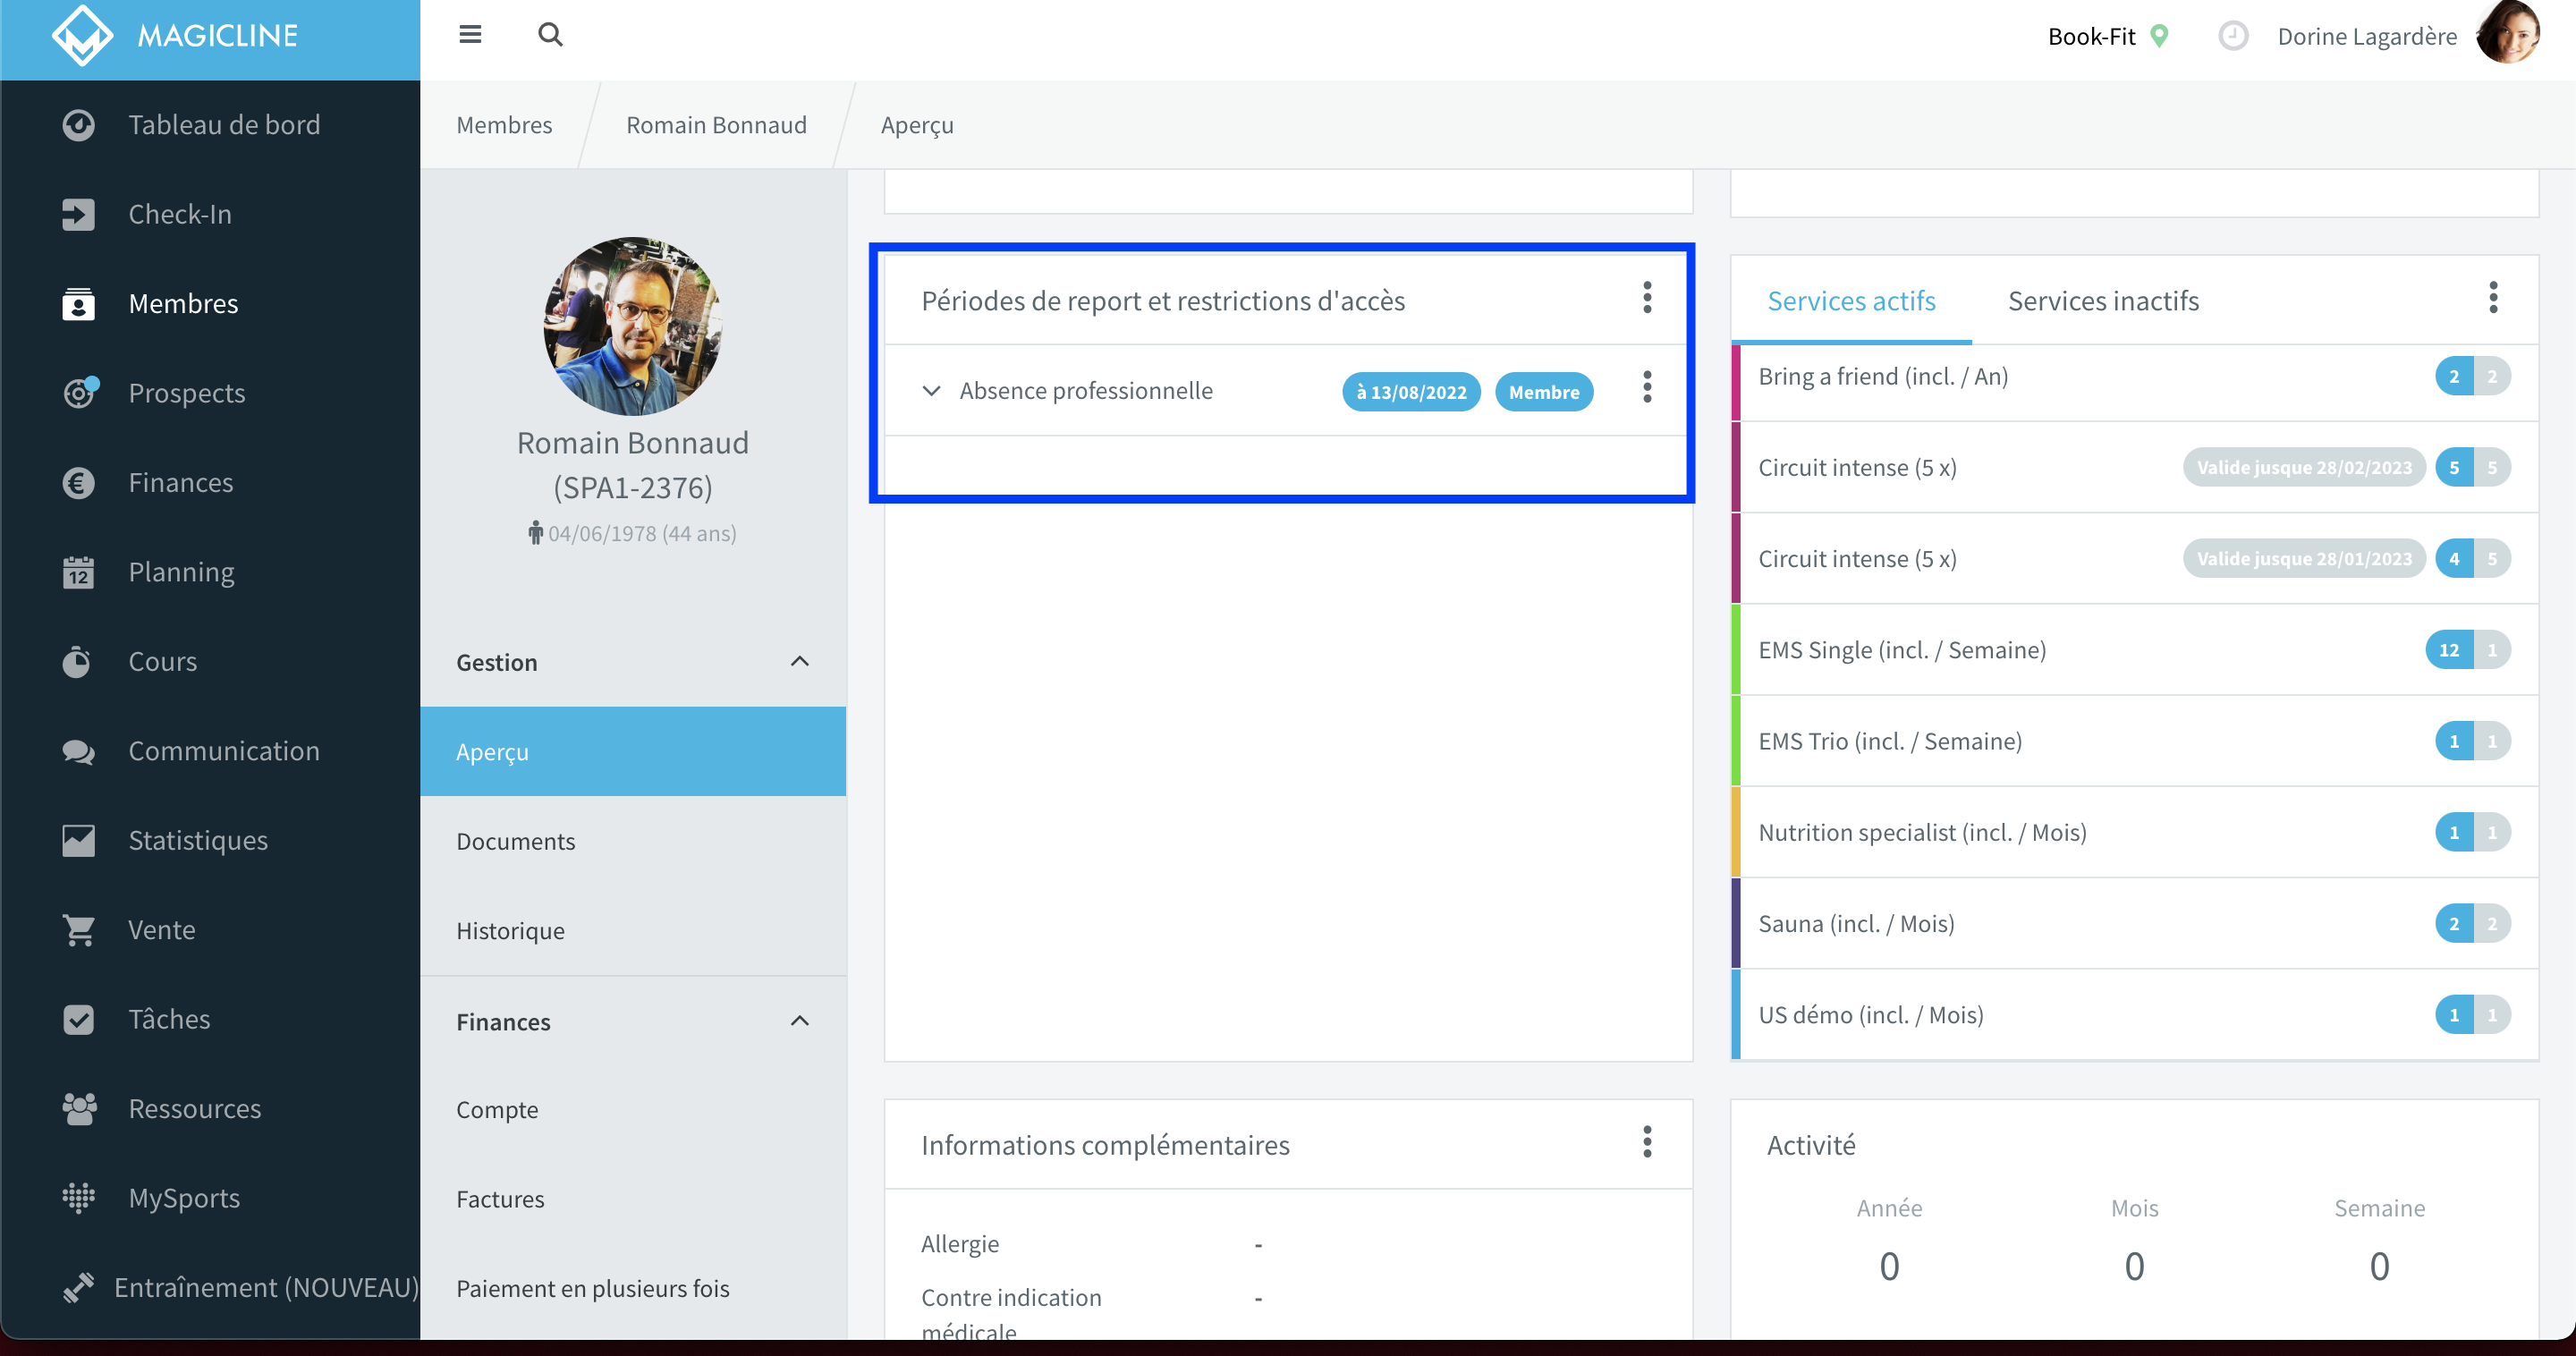
Task: Click the Prospects target icon
Action: [79, 392]
